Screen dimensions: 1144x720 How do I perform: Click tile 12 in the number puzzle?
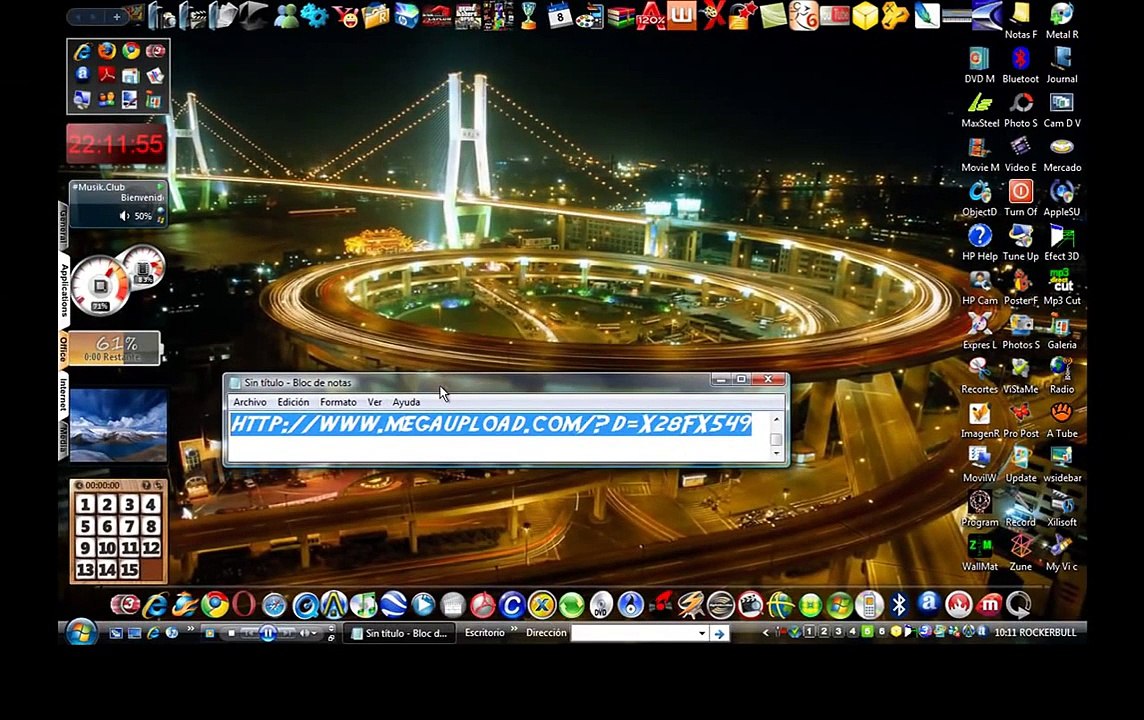click(x=151, y=548)
